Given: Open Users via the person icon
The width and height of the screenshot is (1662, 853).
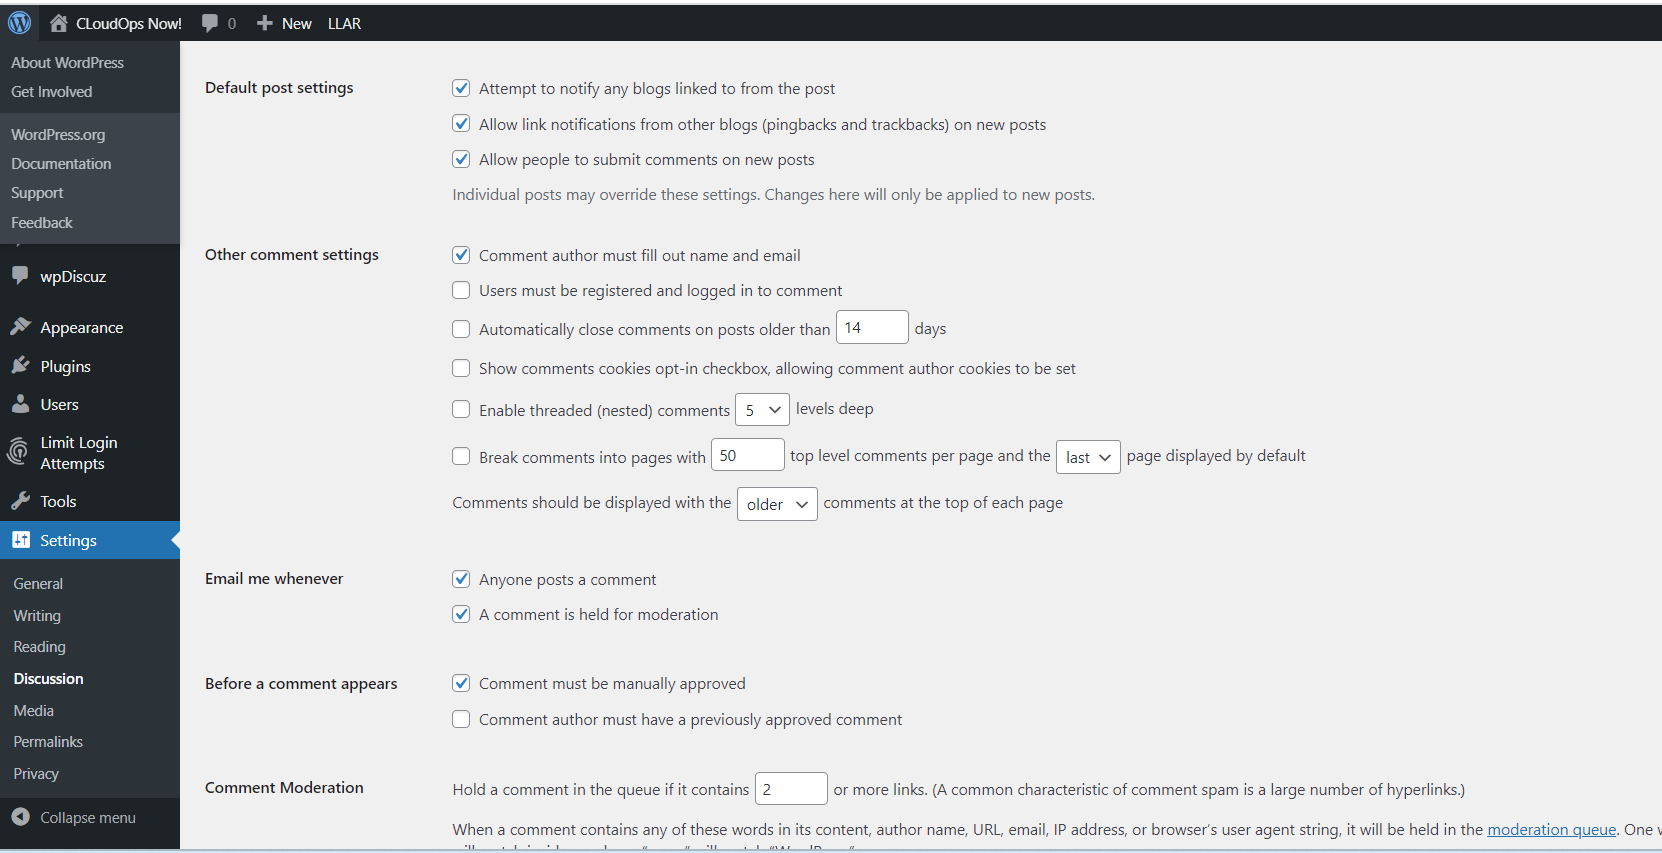Looking at the screenshot, I should coord(20,404).
